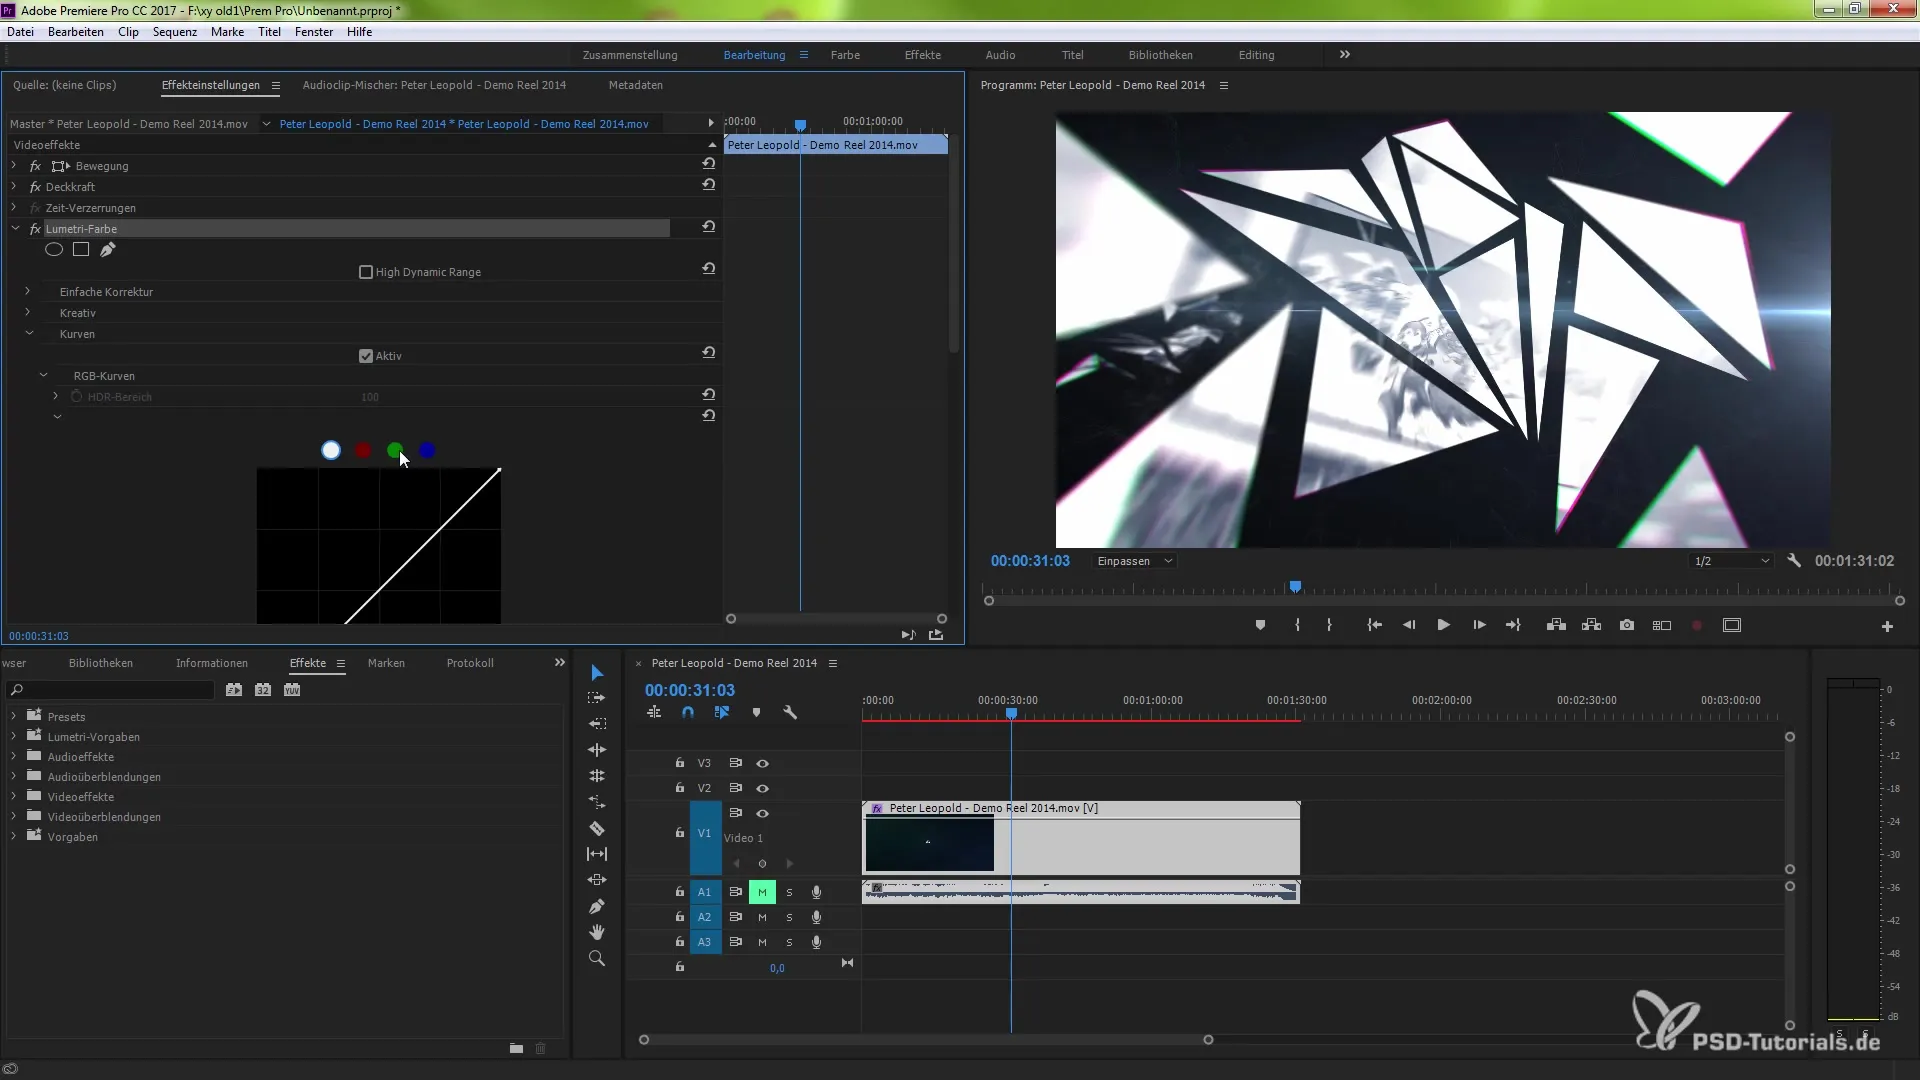Reset the Deckkraft effect
The image size is (1920, 1080).
point(708,185)
